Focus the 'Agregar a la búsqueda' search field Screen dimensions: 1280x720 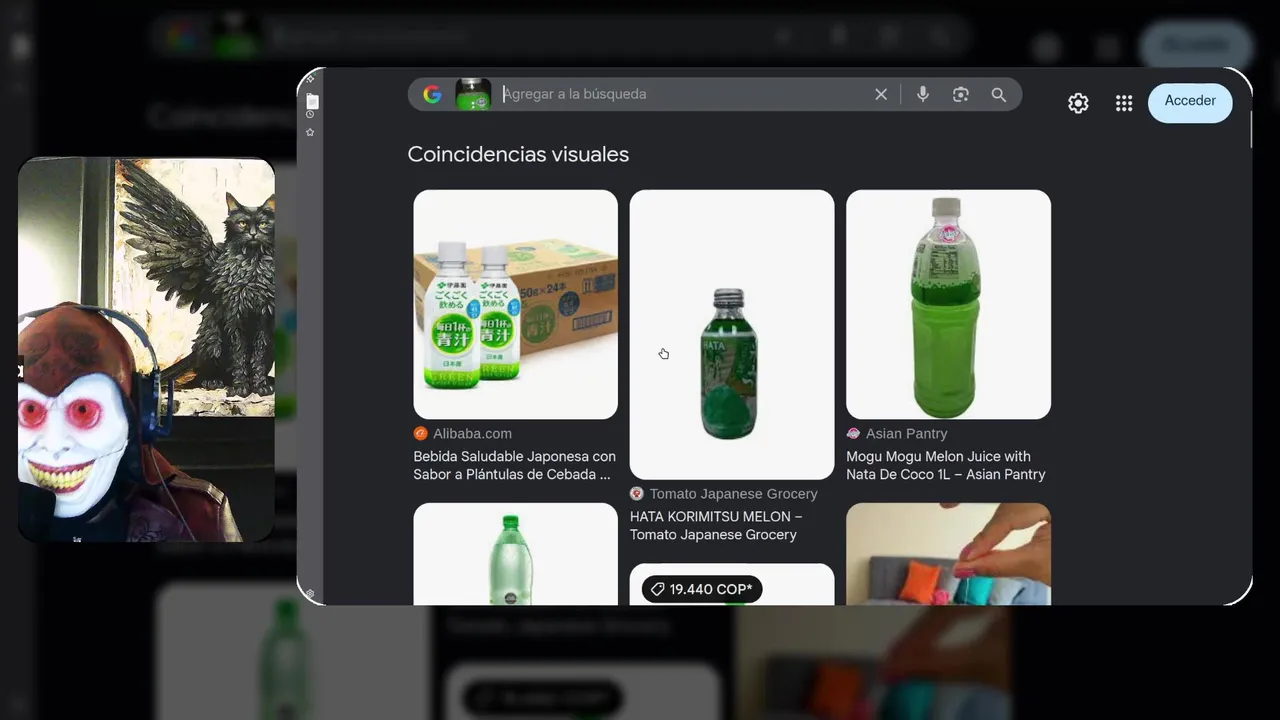tap(683, 94)
